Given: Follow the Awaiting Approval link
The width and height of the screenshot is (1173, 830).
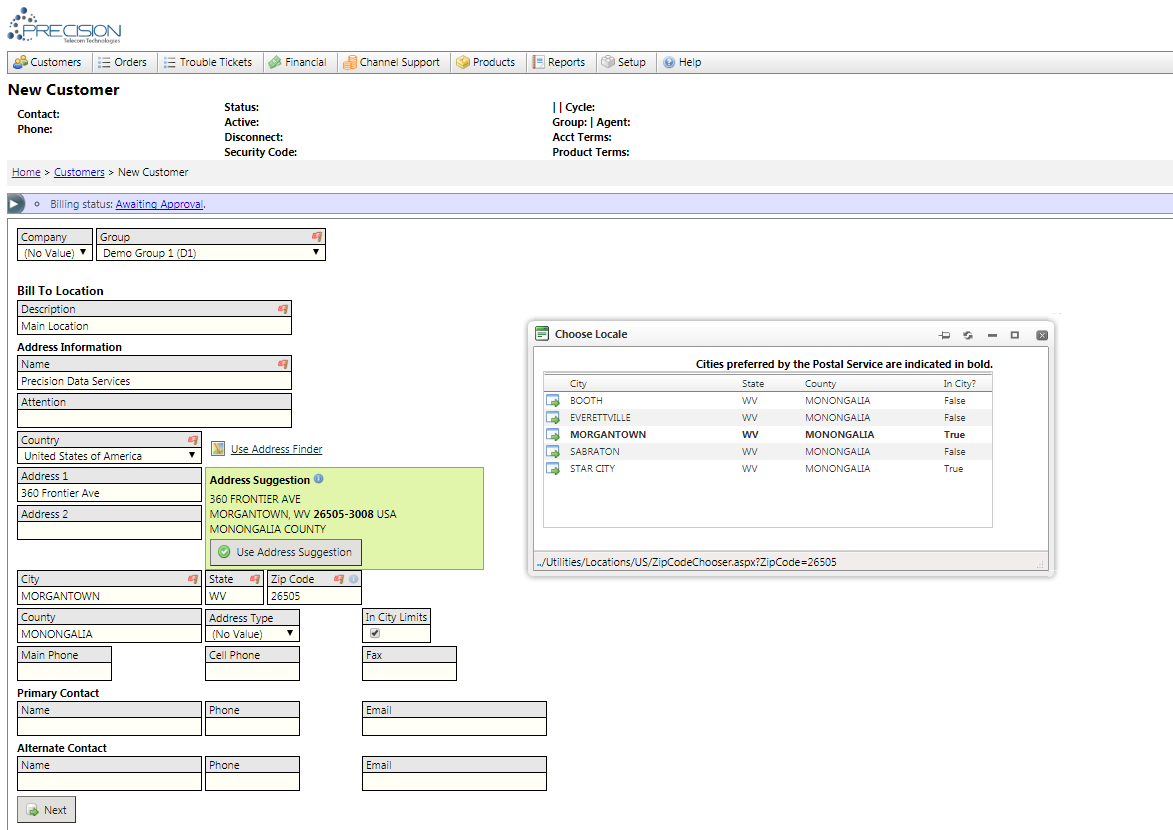Looking at the screenshot, I should (159, 204).
